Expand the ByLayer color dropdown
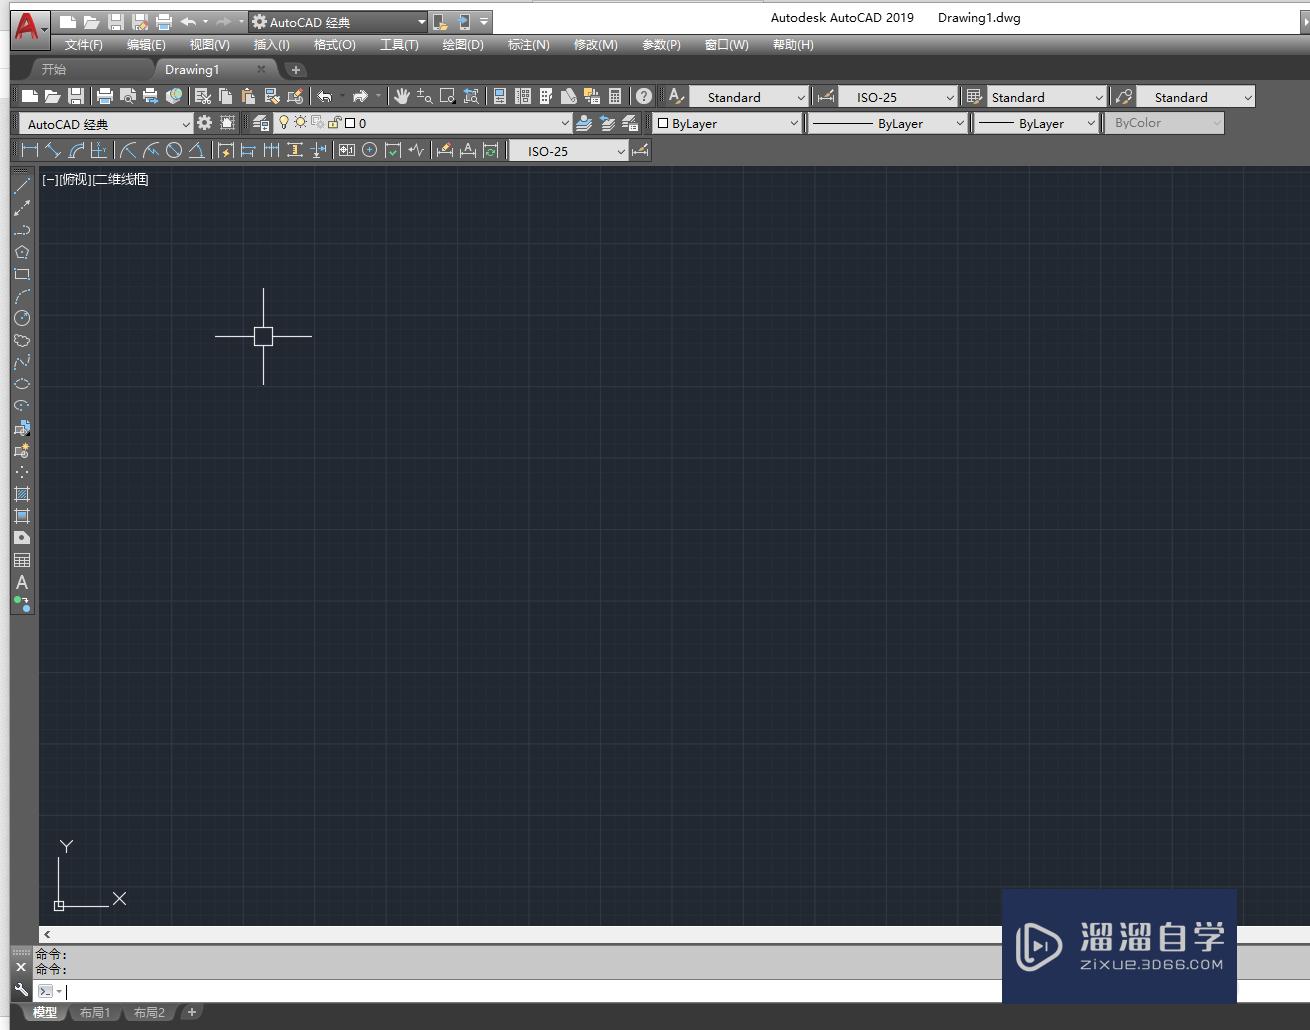The image size is (1310, 1030). pyautogui.click(x=793, y=122)
